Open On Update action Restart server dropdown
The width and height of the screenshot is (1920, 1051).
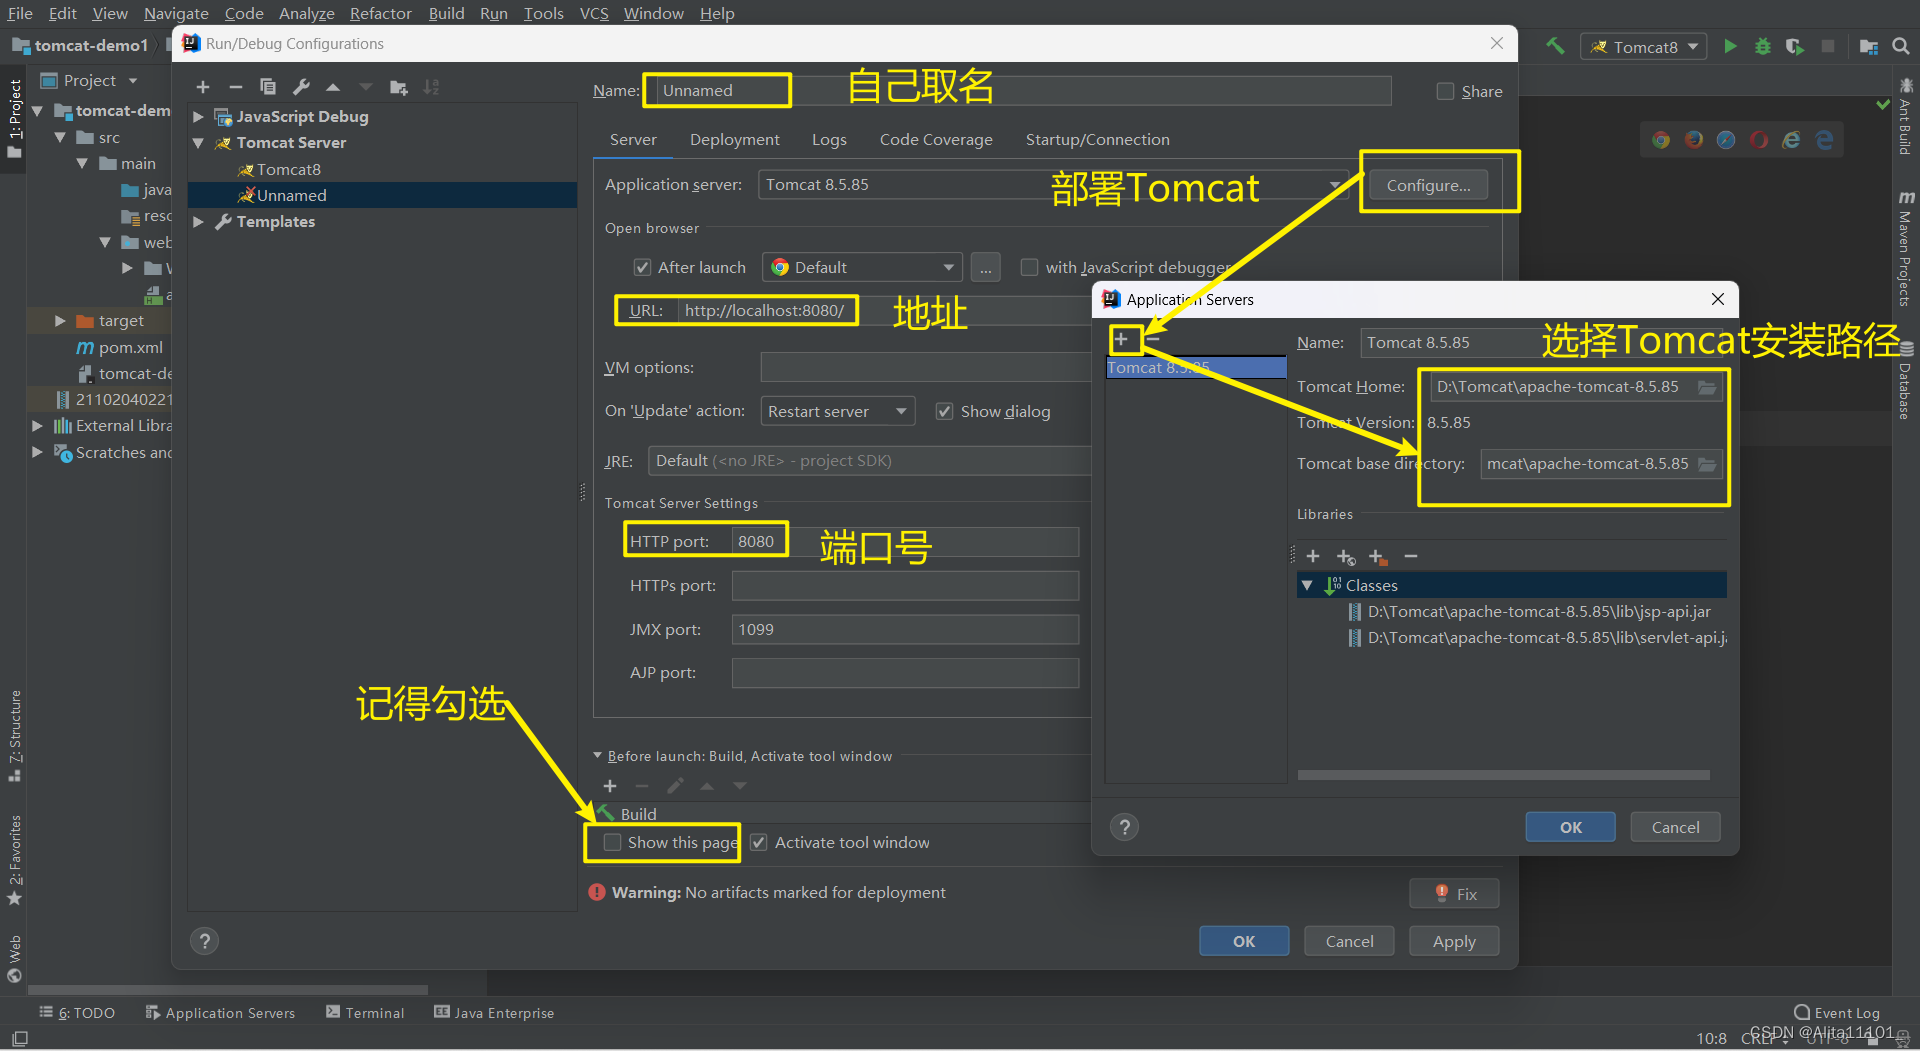838,411
